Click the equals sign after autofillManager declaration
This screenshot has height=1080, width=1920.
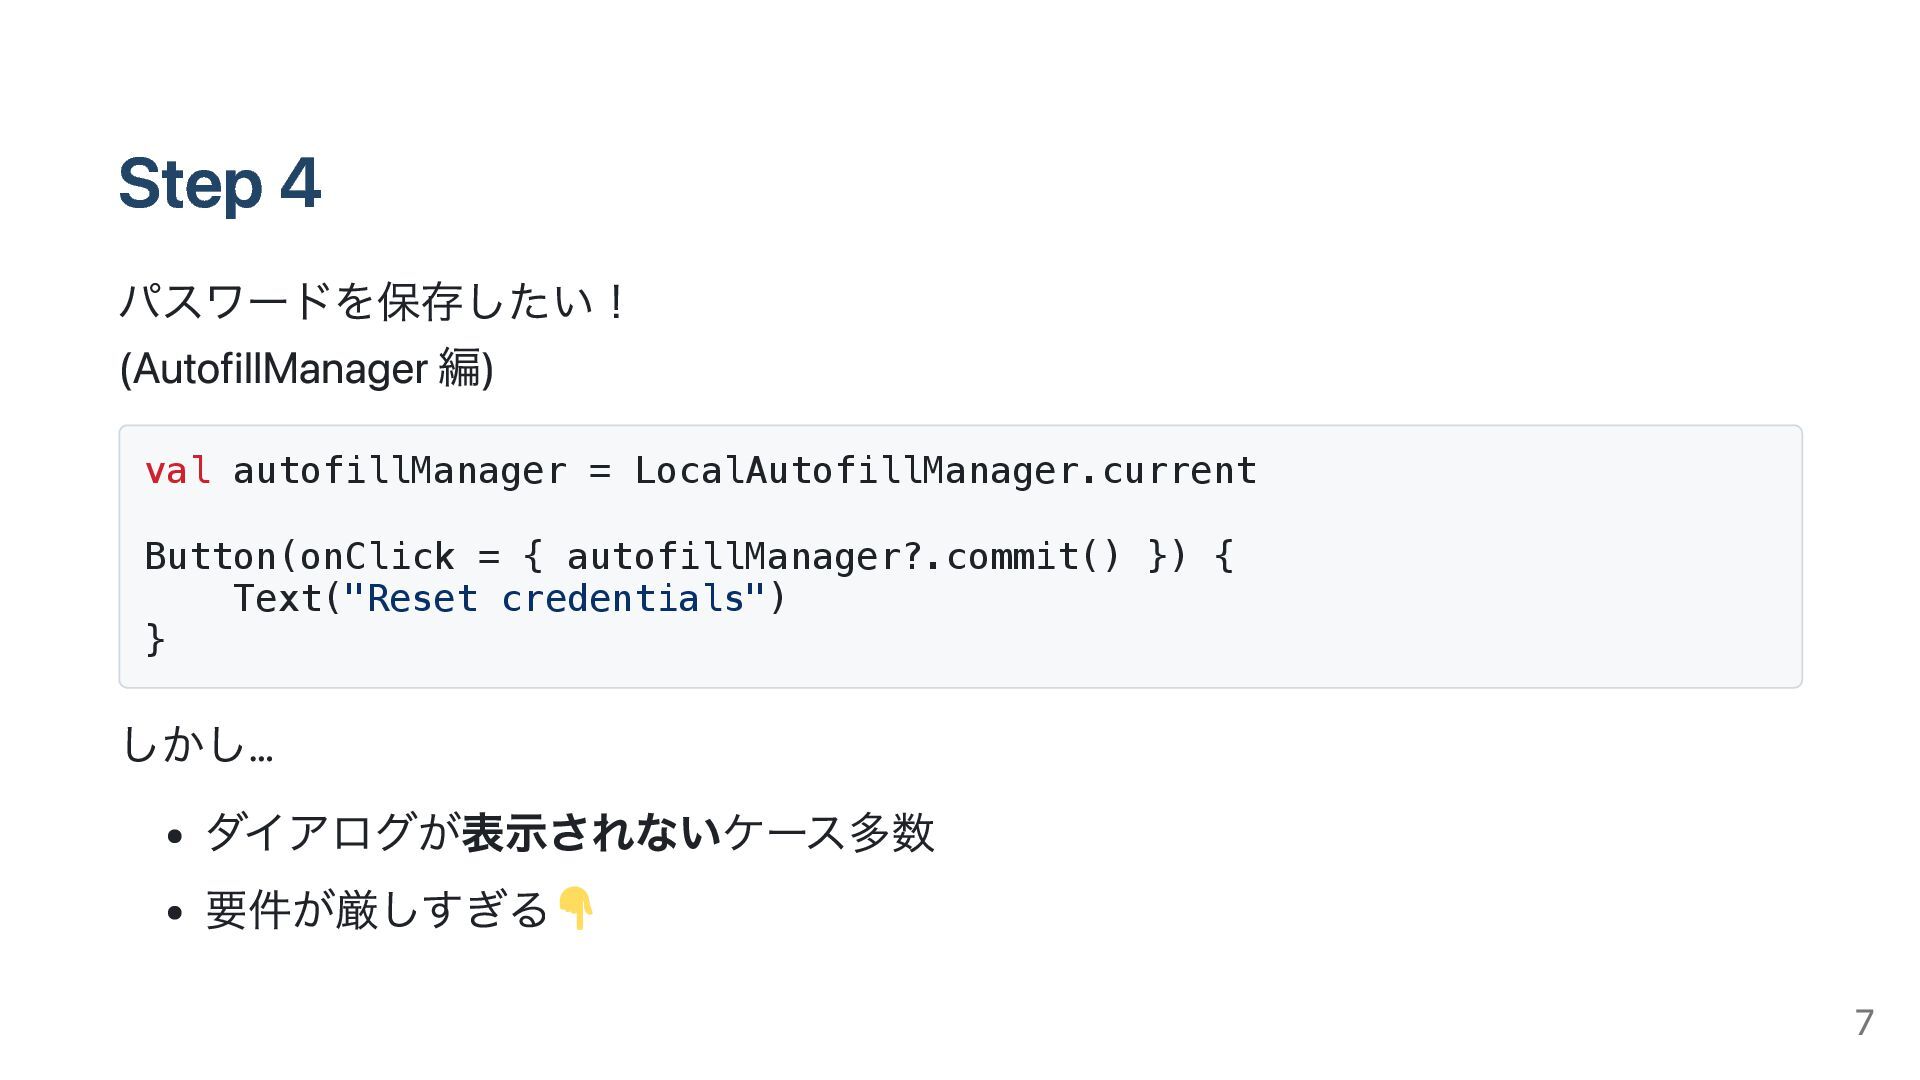[x=600, y=470]
